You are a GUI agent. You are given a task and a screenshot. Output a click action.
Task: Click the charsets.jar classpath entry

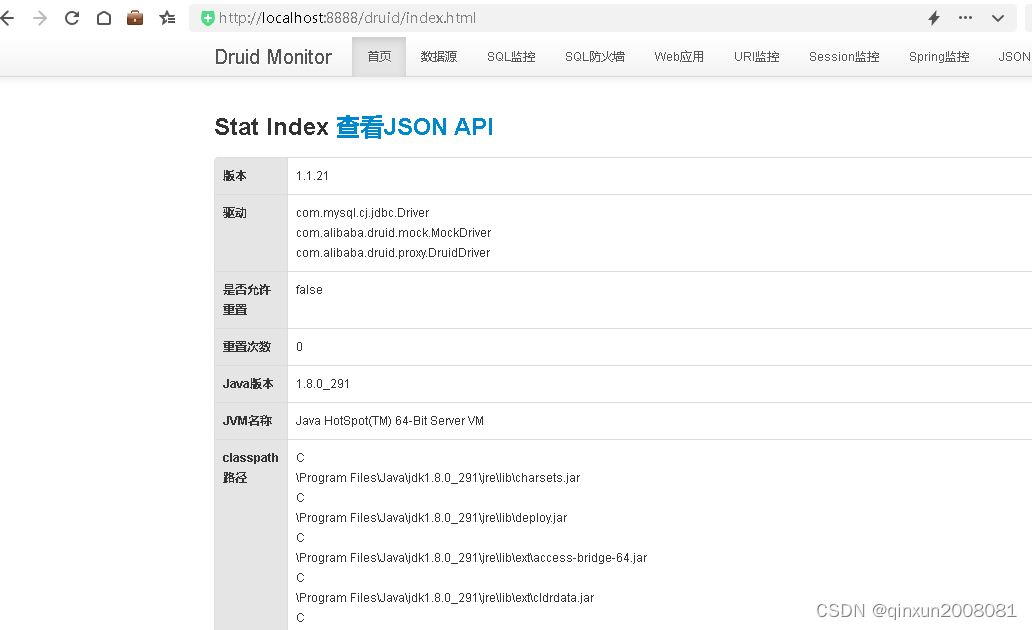pyautogui.click(x=438, y=478)
